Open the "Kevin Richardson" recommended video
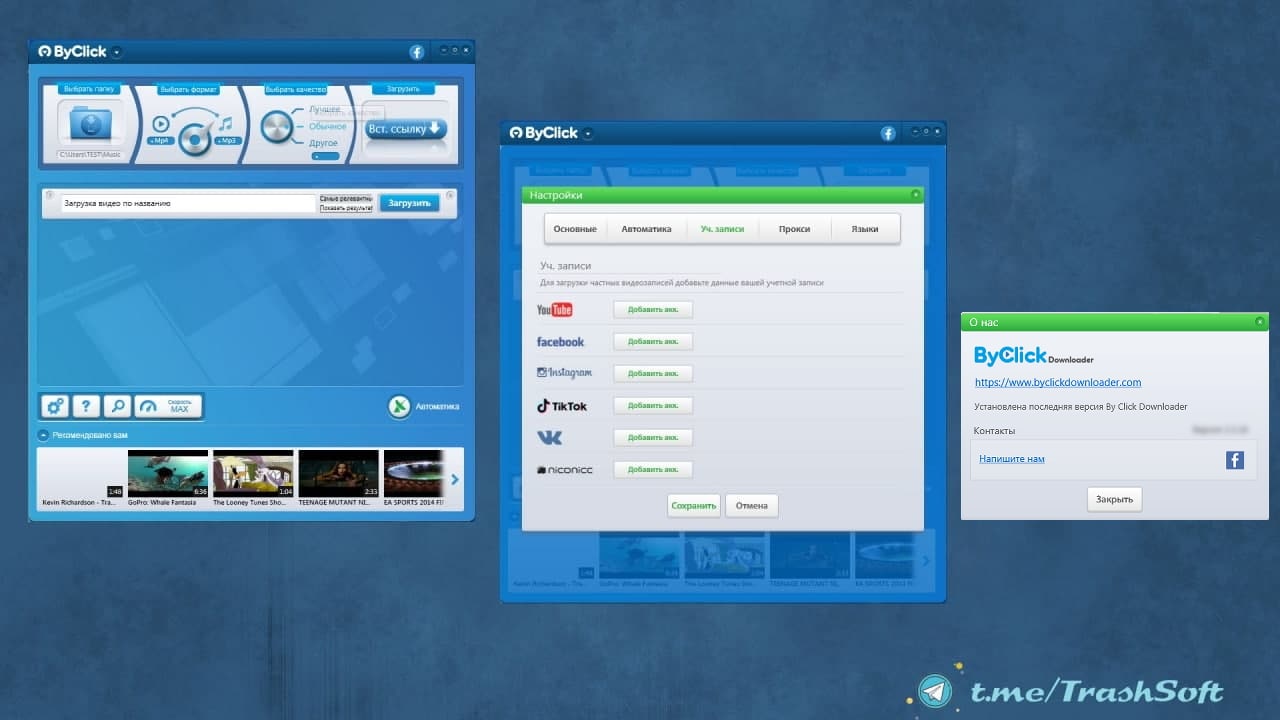The width and height of the screenshot is (1280, 720). pyautogui.click(x=82, y=478)
